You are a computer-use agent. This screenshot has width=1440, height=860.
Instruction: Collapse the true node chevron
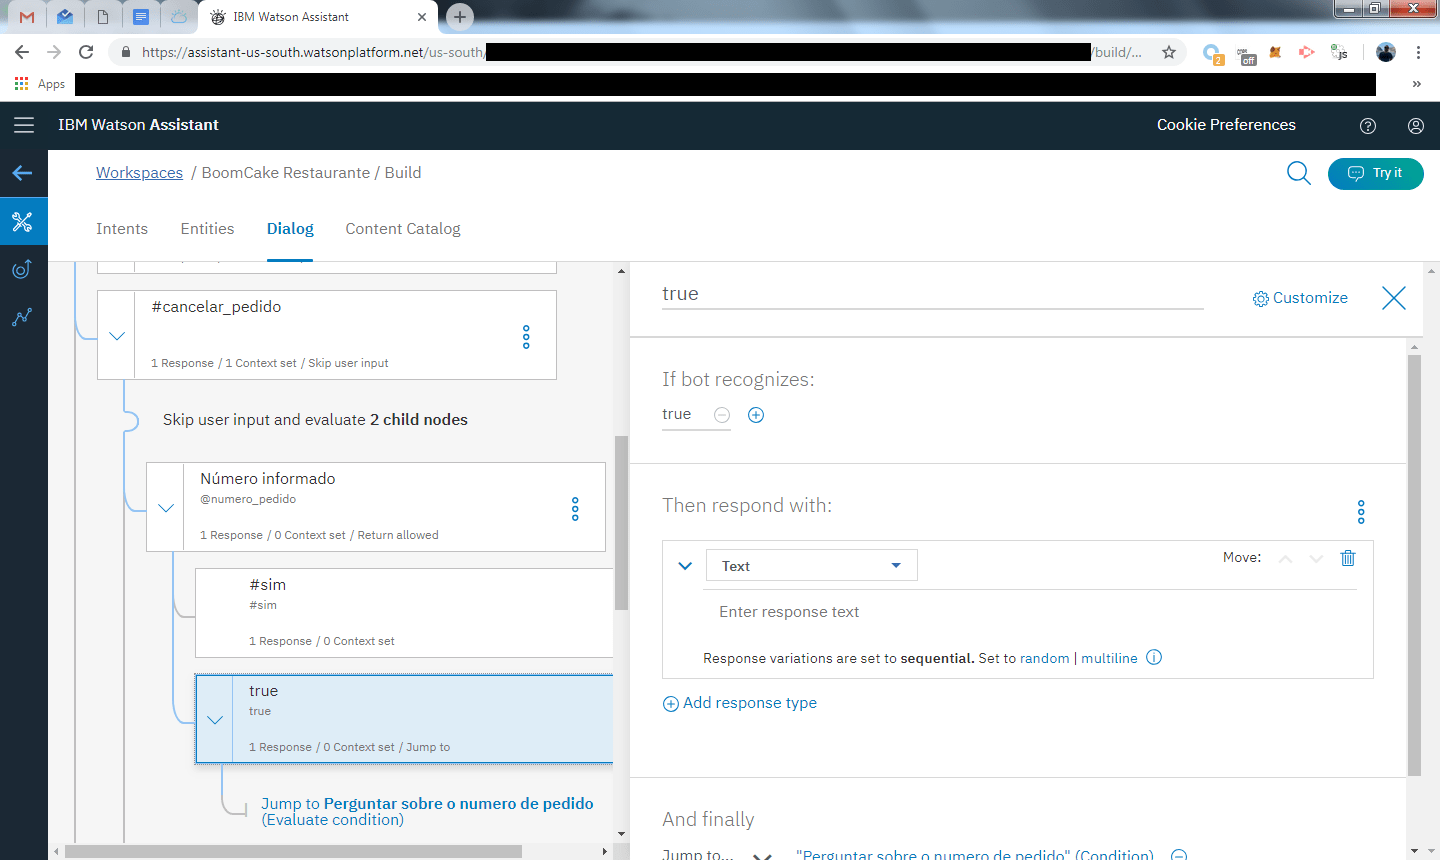point(215,720)
